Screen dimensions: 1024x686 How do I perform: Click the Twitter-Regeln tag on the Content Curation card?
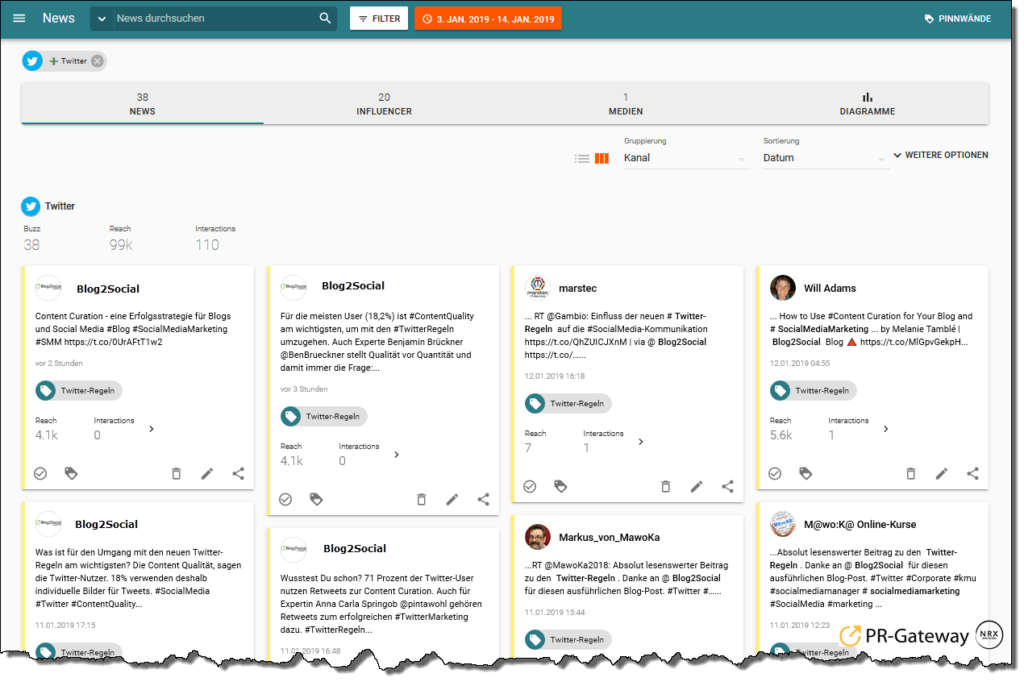coord(78,391)
